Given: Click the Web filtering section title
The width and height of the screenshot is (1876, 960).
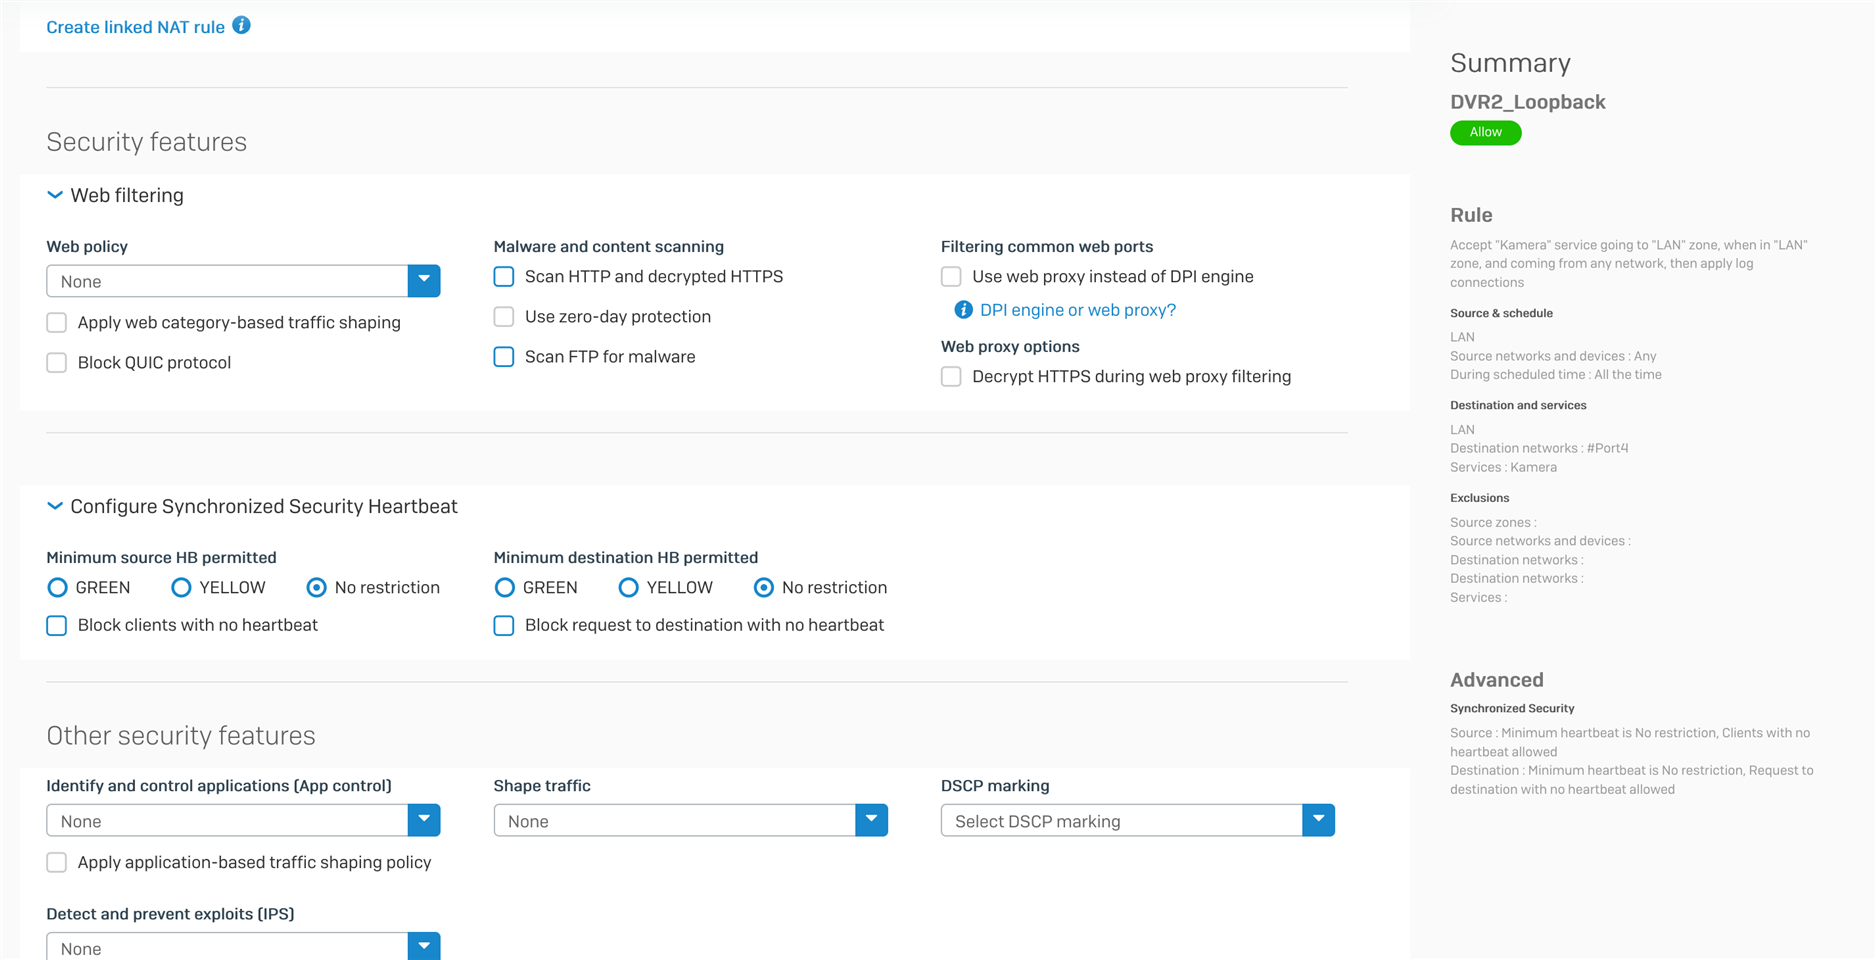Looking at the screenshot, I should pos(127,195).
